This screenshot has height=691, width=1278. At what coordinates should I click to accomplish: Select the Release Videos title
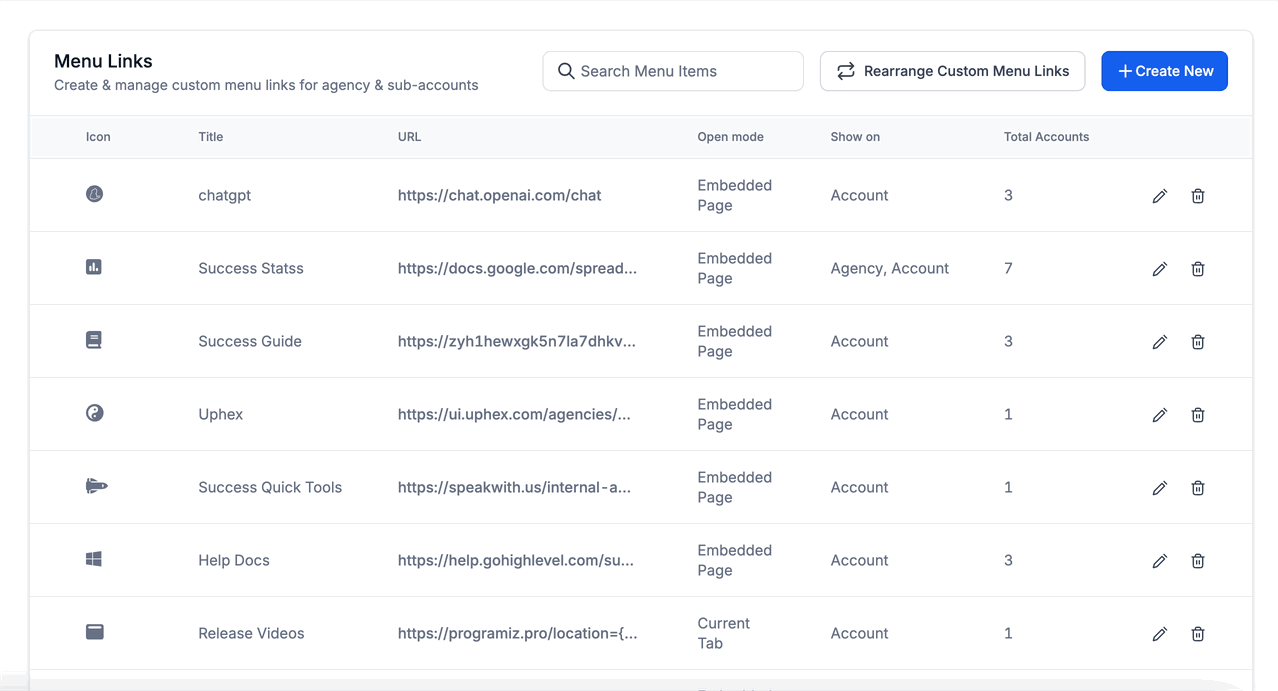point(251,634)
